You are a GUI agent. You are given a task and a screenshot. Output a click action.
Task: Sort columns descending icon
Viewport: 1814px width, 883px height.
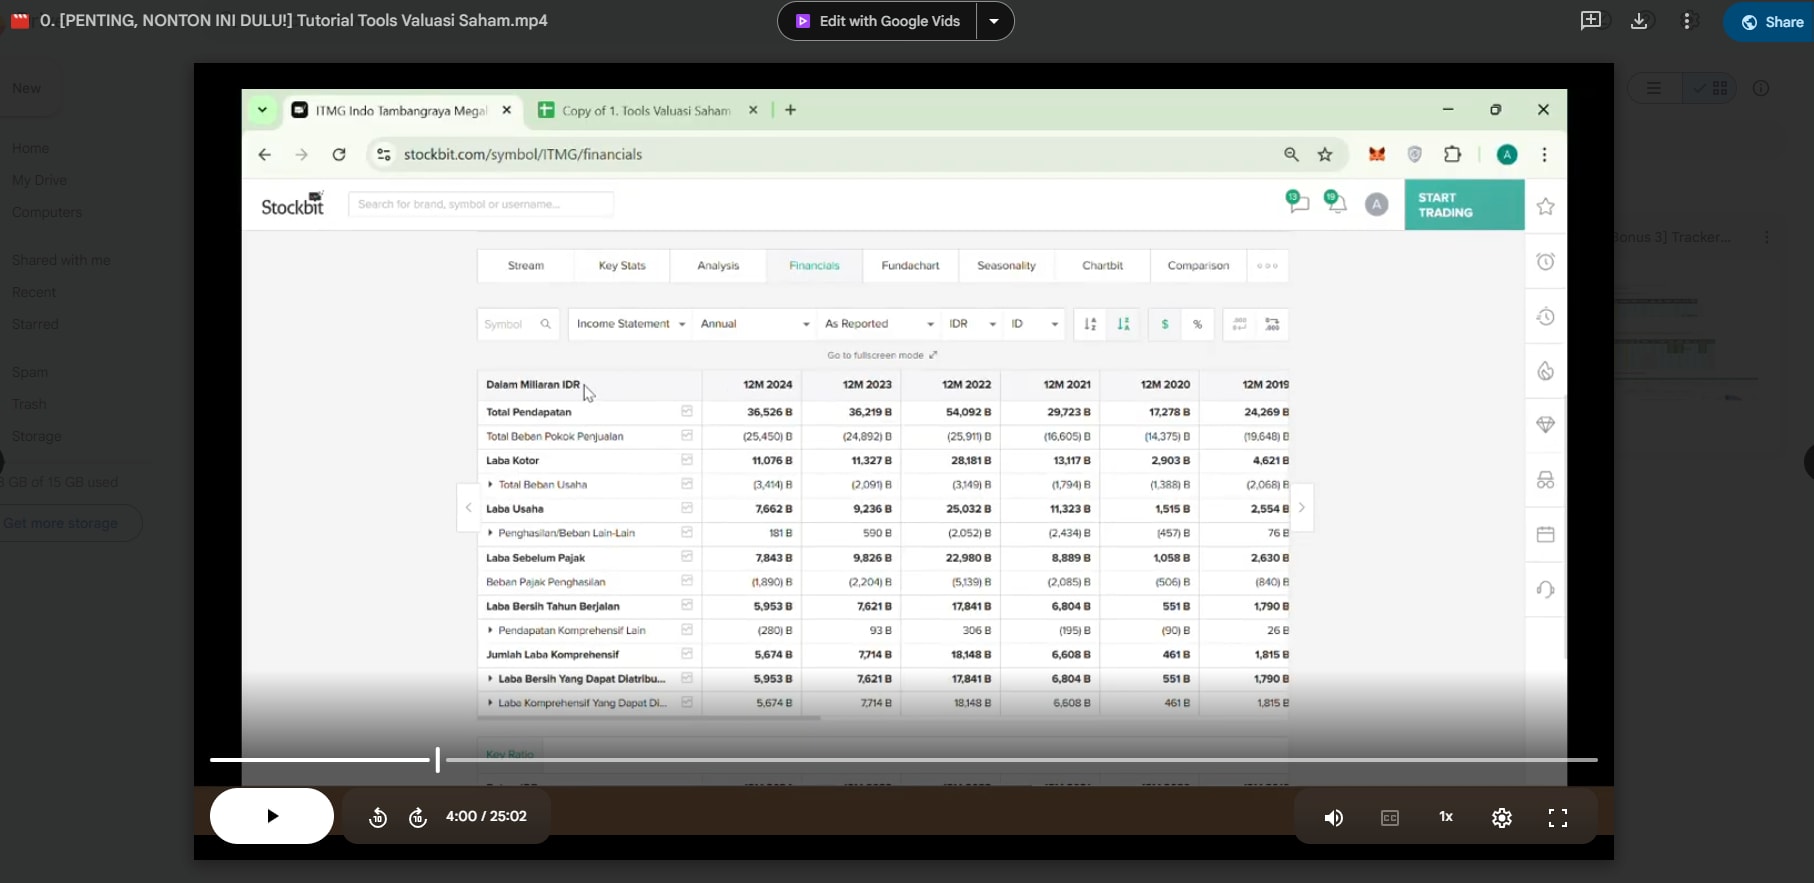tap(1123, 324)
